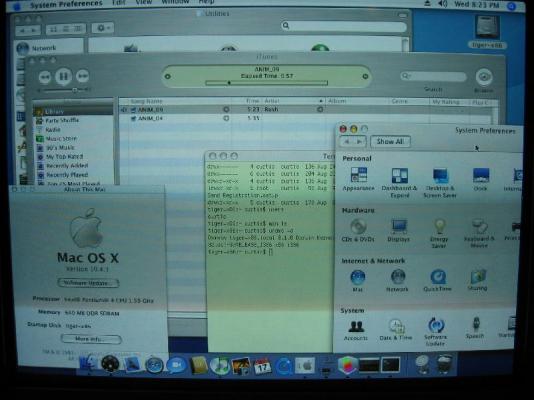Open QuickTime Player from the Dock

(x=284, y=367)
